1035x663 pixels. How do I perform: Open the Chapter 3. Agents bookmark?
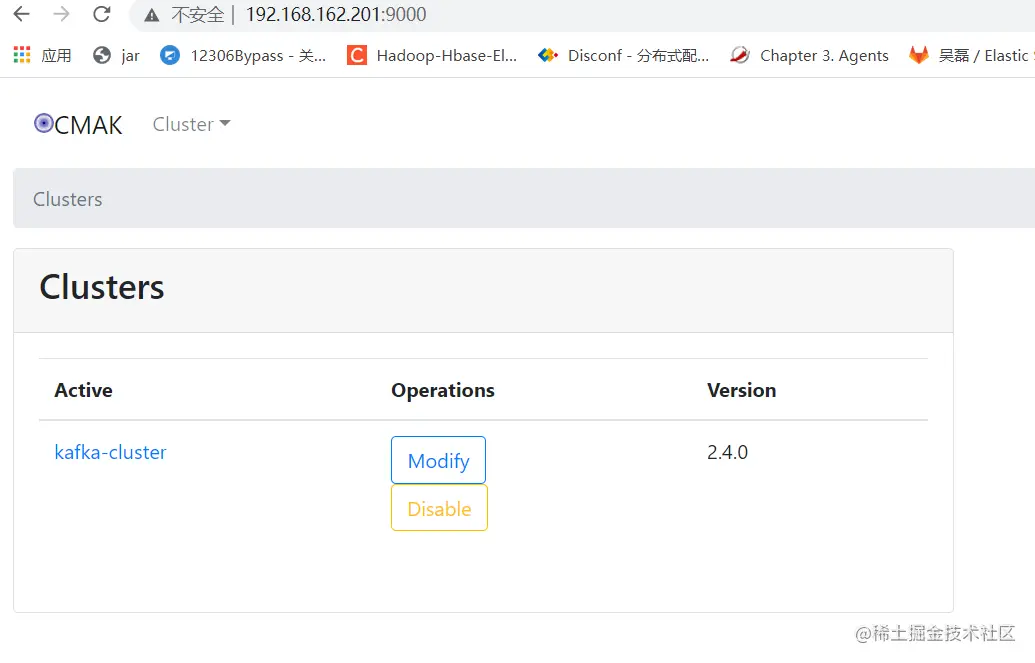pyautogui.click(x=824, y=55)
